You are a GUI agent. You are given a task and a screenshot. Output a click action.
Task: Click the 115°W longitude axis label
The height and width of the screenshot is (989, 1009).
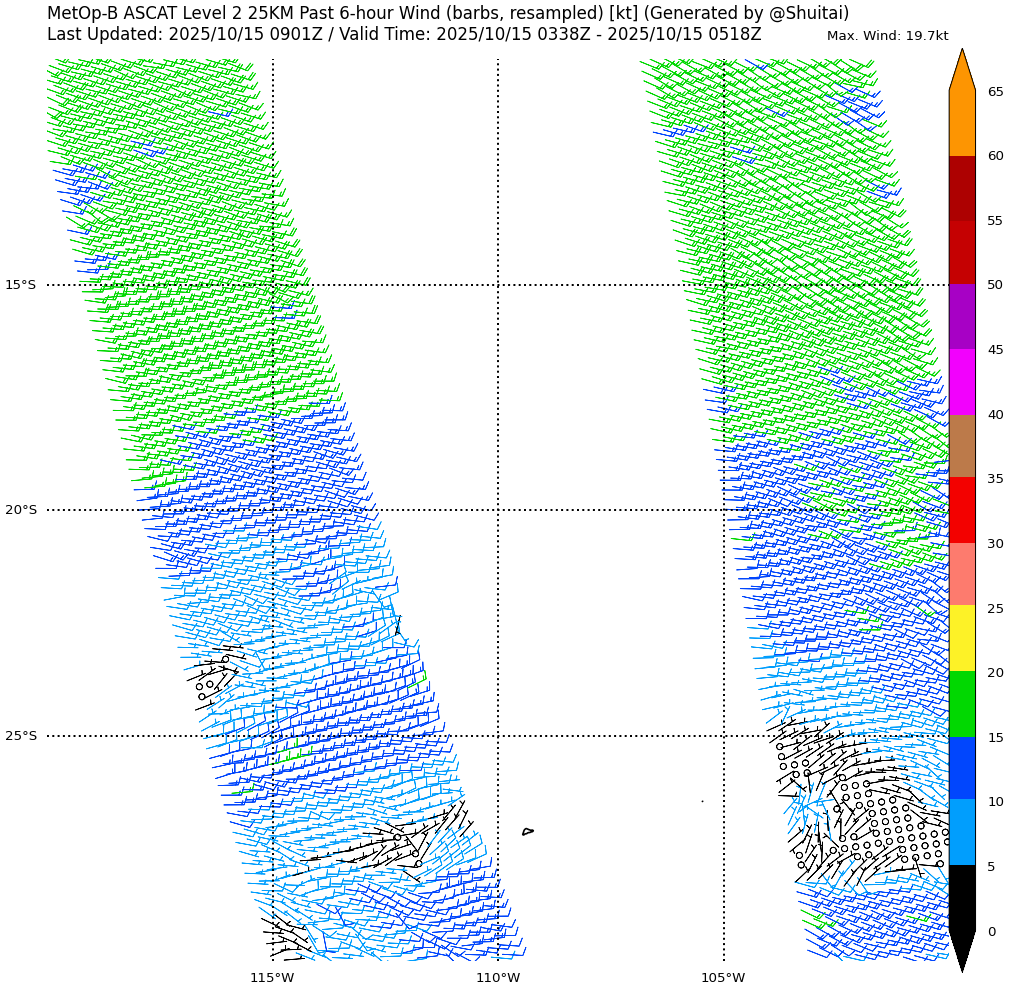pos(272,977)
